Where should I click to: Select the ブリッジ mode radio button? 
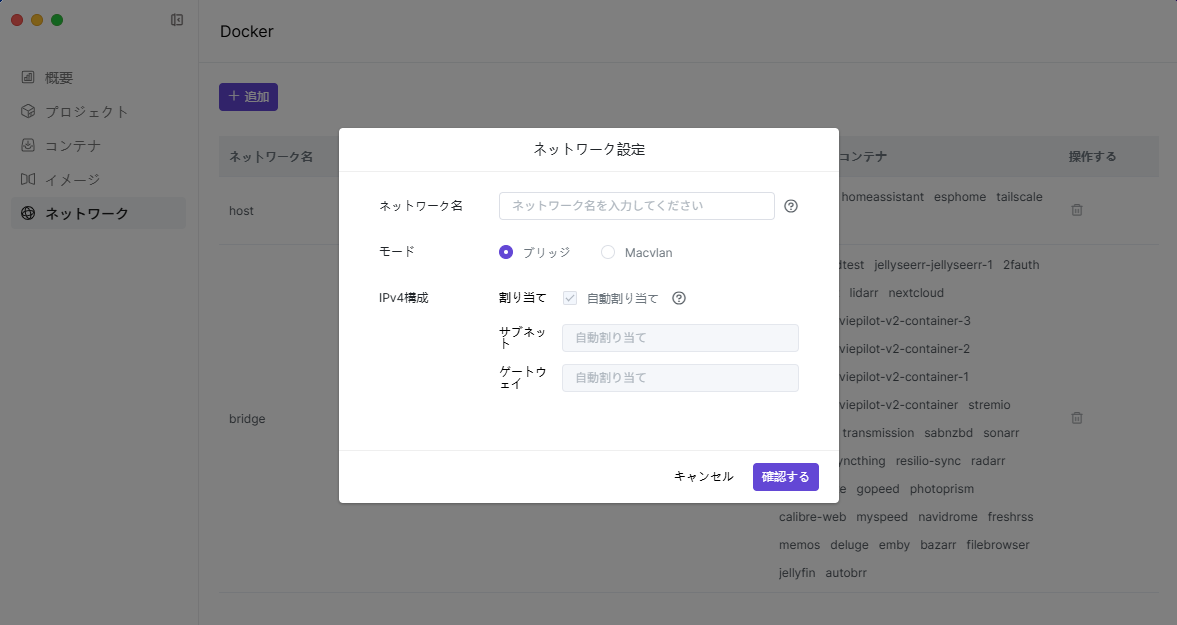[506, 252]
